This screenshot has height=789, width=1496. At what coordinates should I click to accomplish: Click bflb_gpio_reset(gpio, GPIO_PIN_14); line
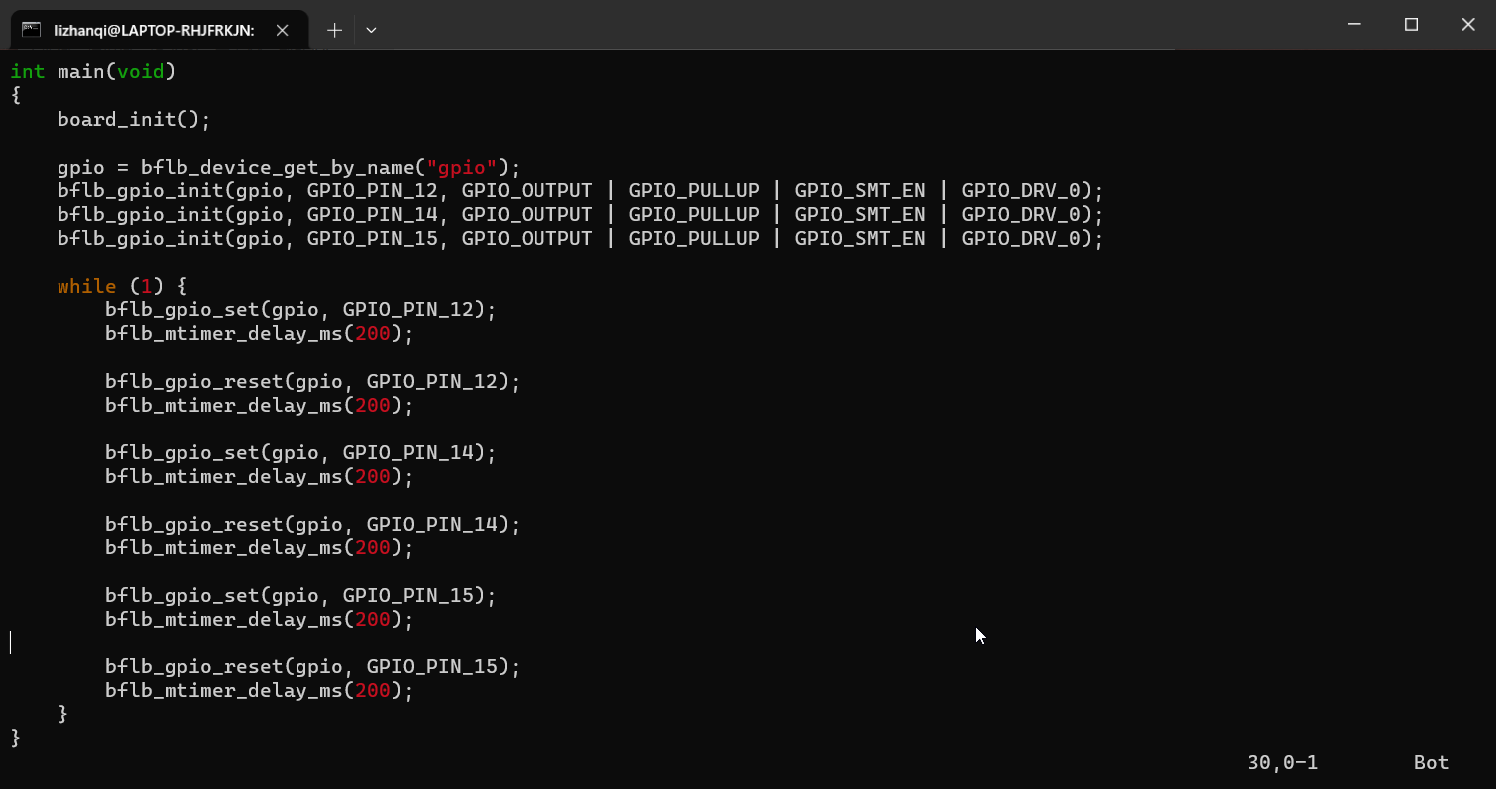click(x=313, y=524)
